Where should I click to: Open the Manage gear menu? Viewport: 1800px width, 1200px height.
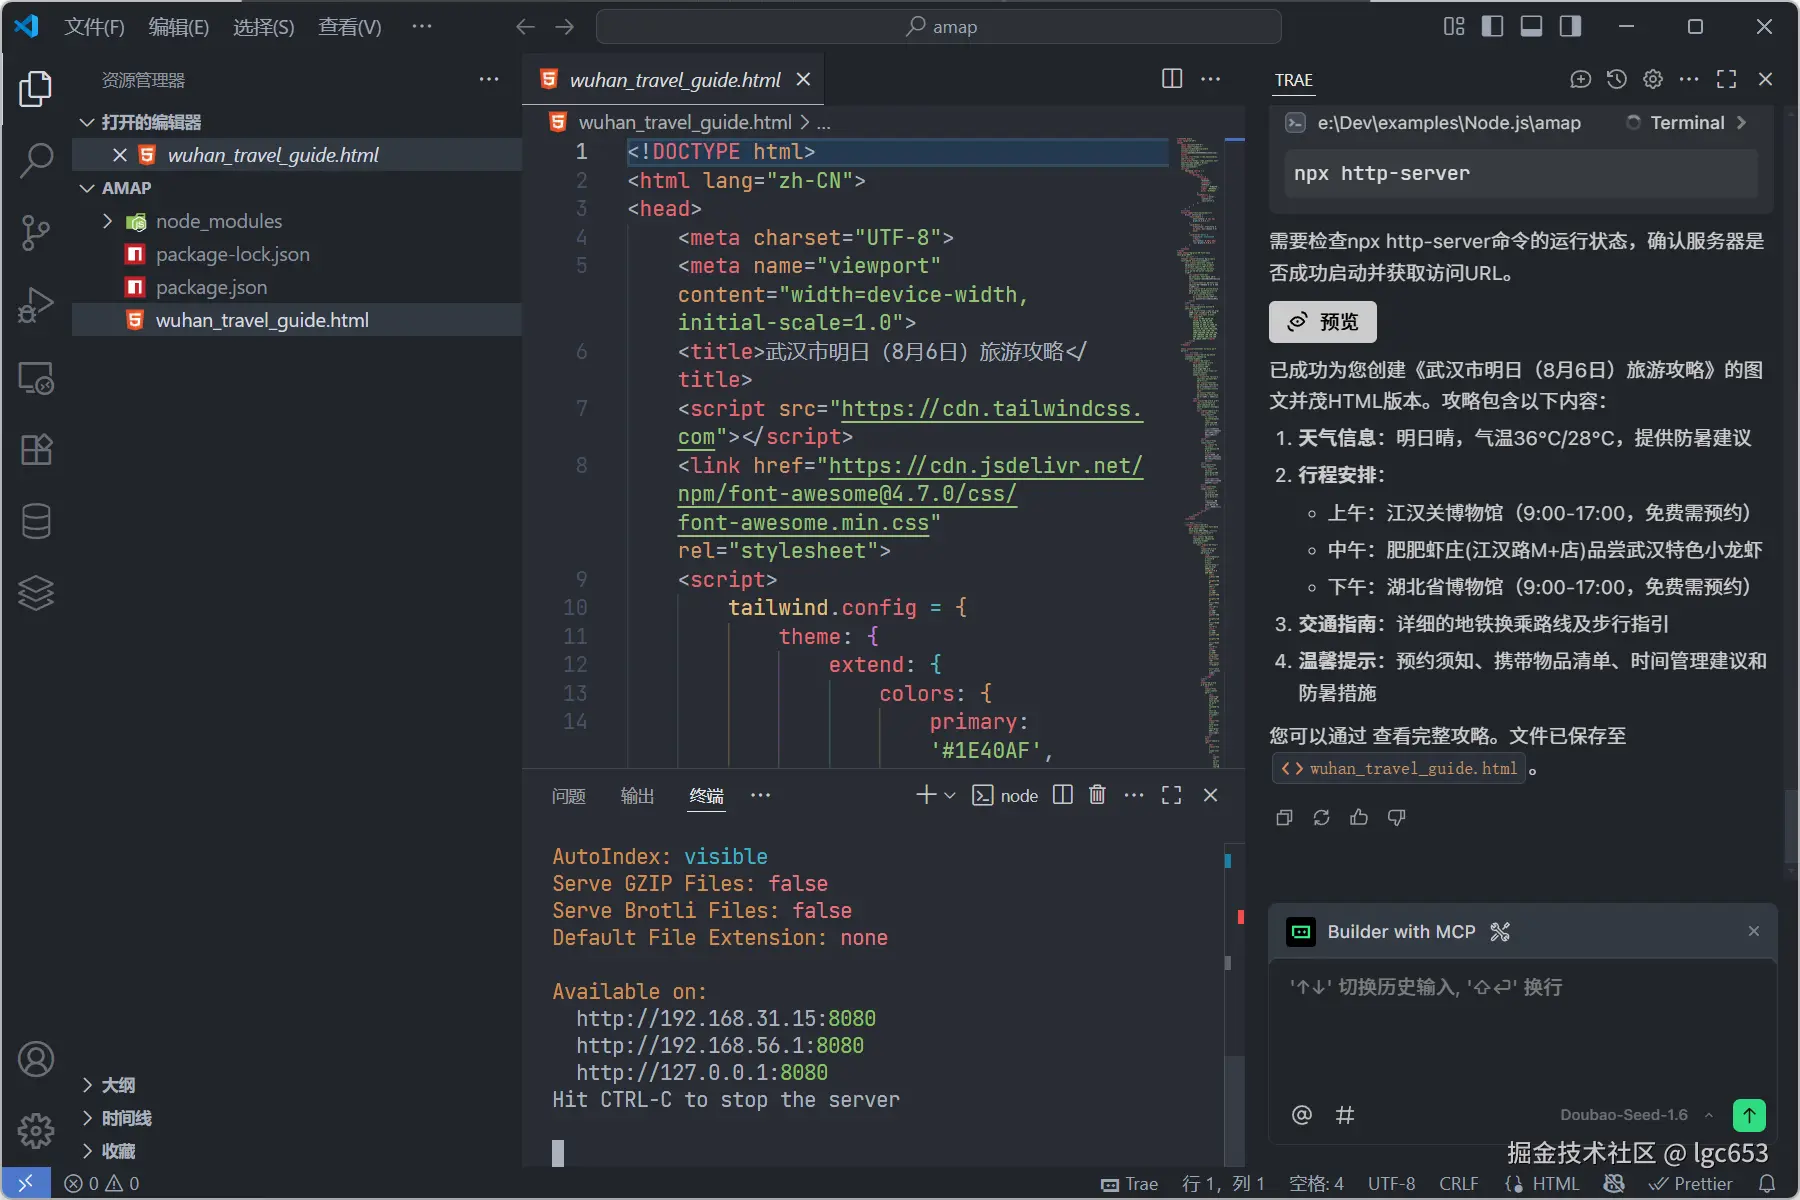click(36, 1131)
